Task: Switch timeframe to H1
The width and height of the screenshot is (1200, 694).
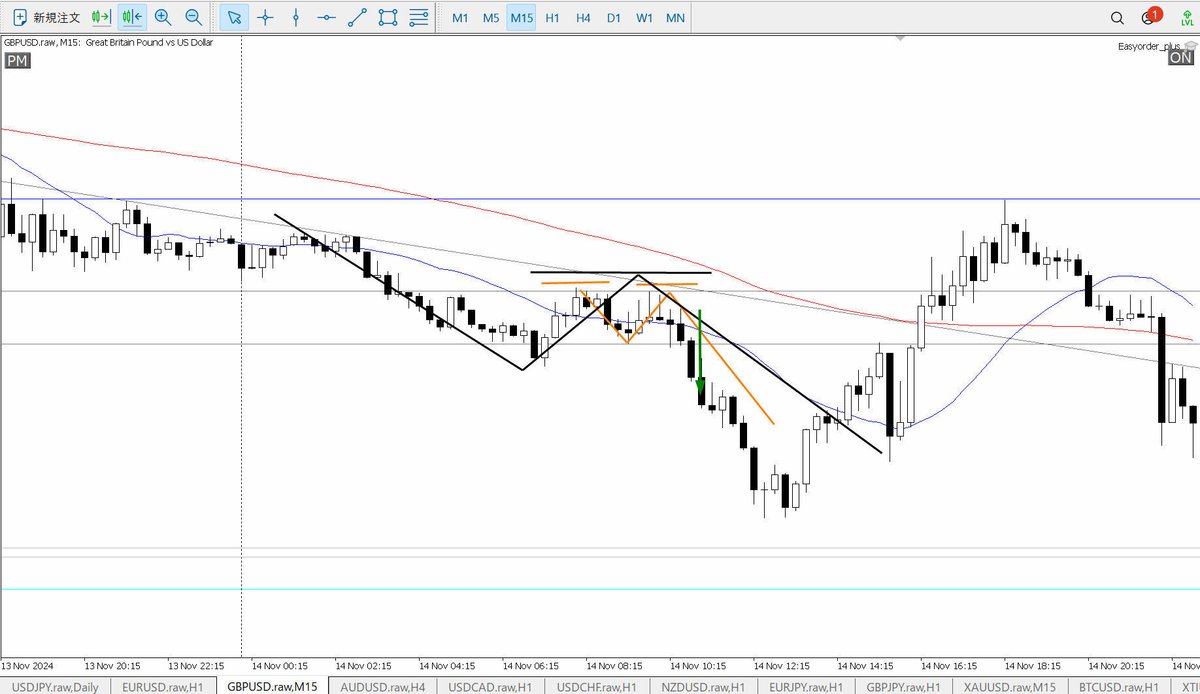Action: click(552, 18)
